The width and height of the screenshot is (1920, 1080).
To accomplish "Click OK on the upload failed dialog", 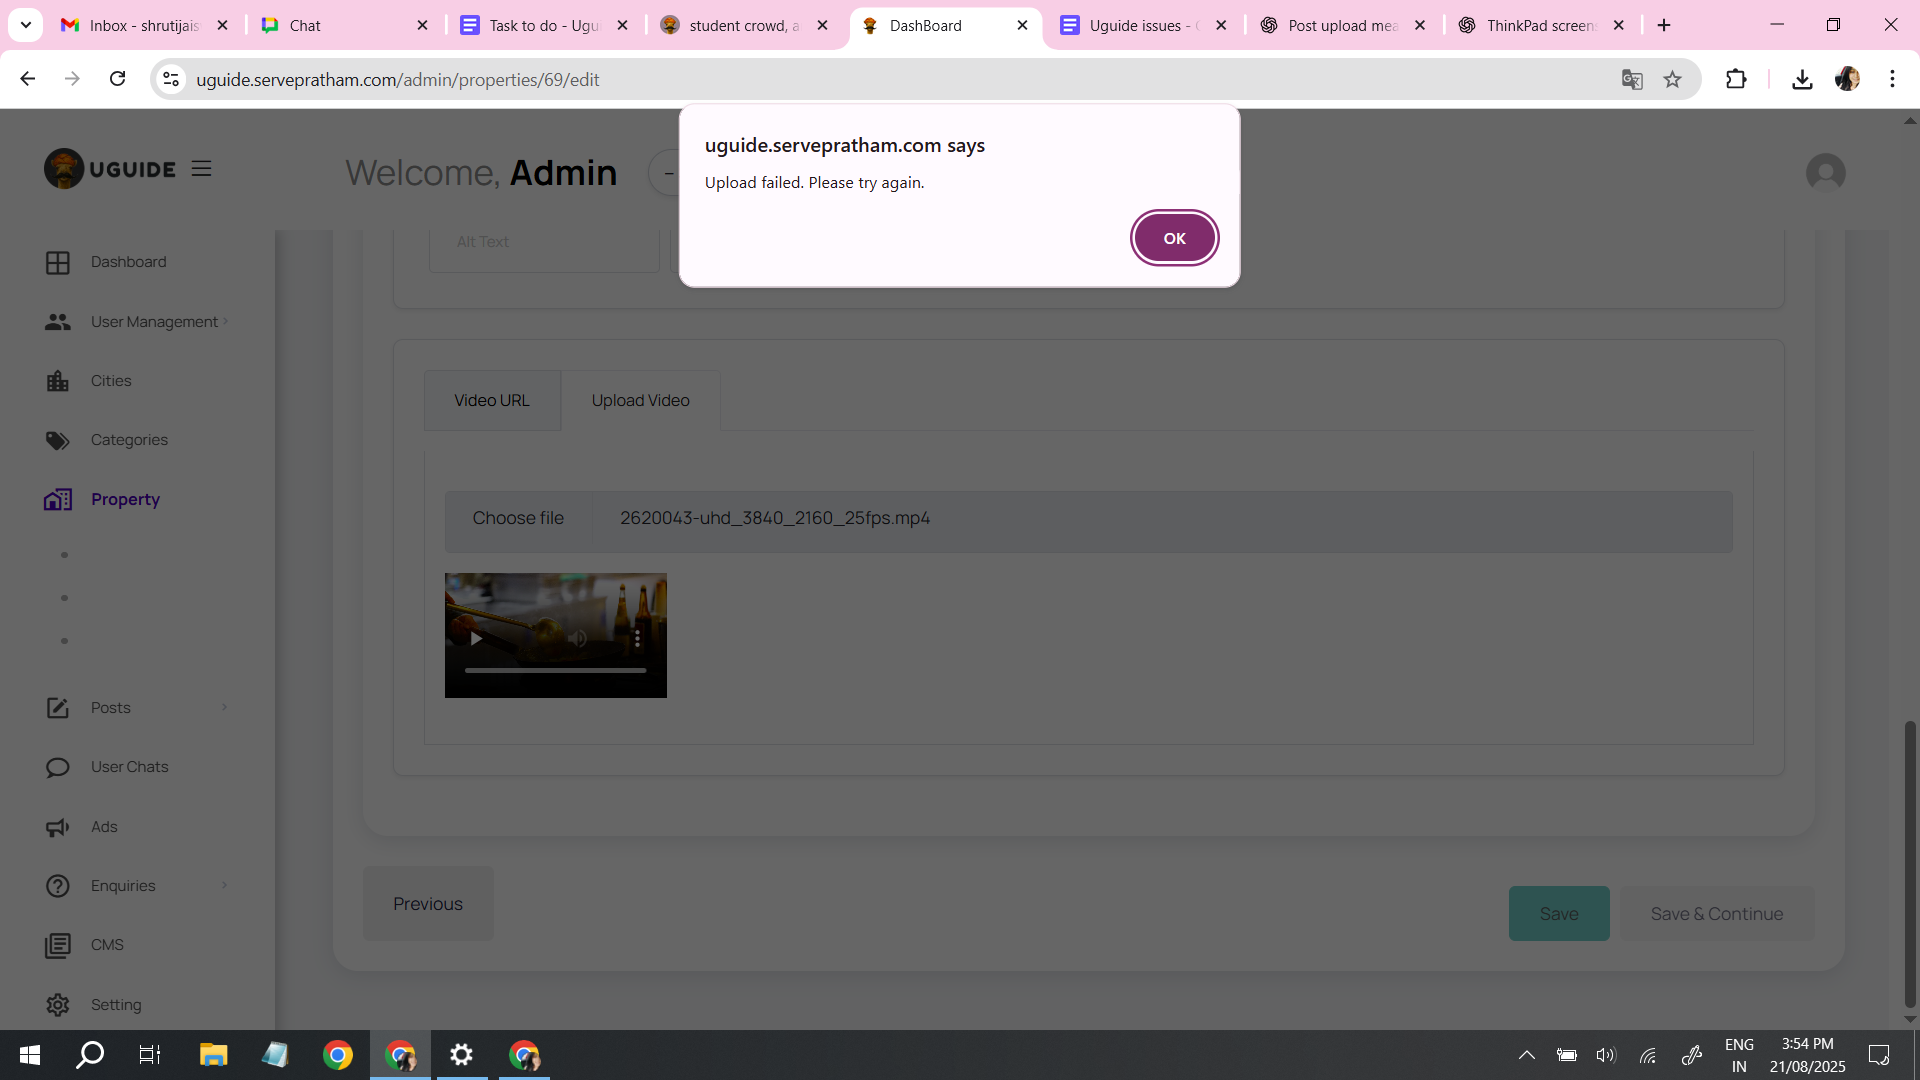I will 1174,238.
